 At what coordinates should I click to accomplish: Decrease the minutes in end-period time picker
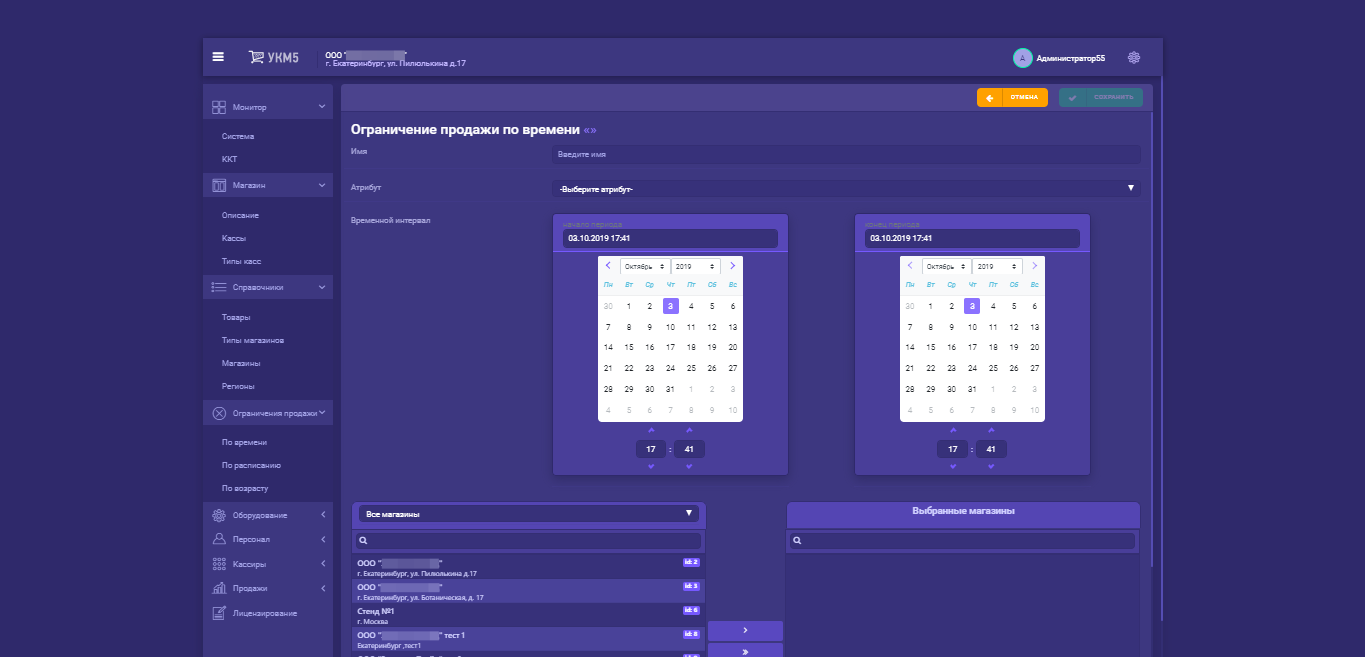[991, 467]
